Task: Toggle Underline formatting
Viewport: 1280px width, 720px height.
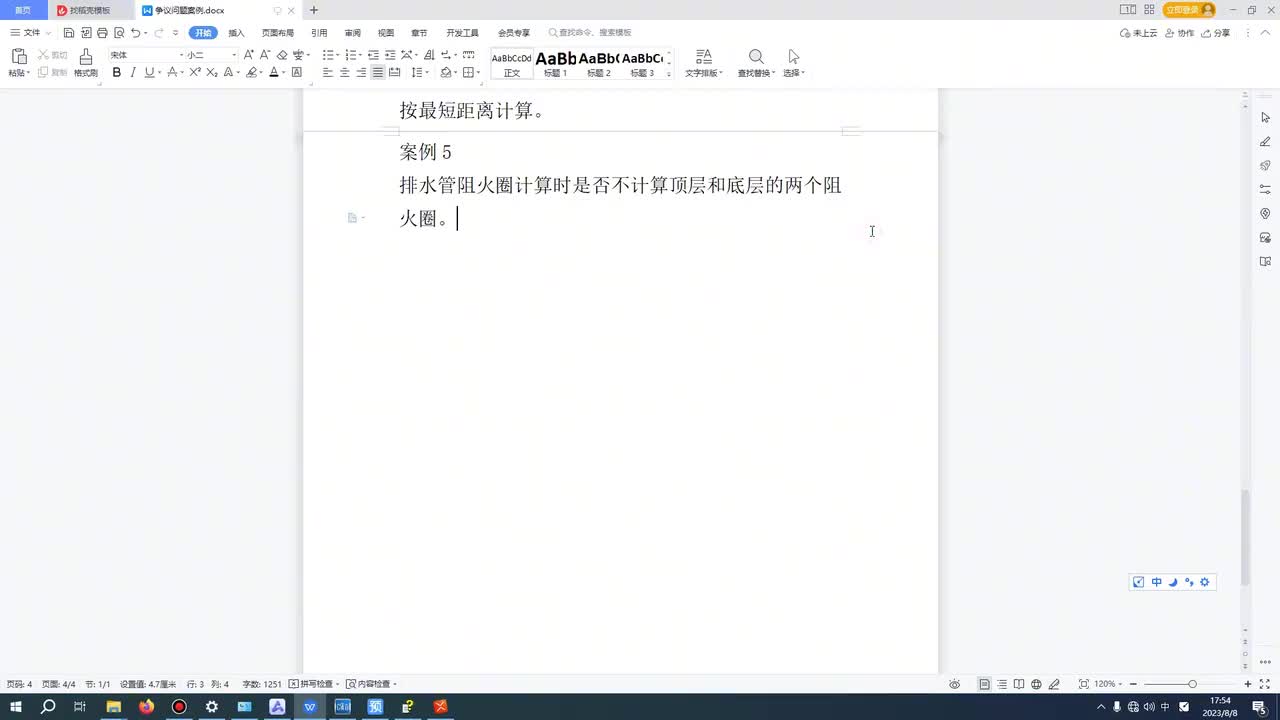Action: click(x=149, y=73)
